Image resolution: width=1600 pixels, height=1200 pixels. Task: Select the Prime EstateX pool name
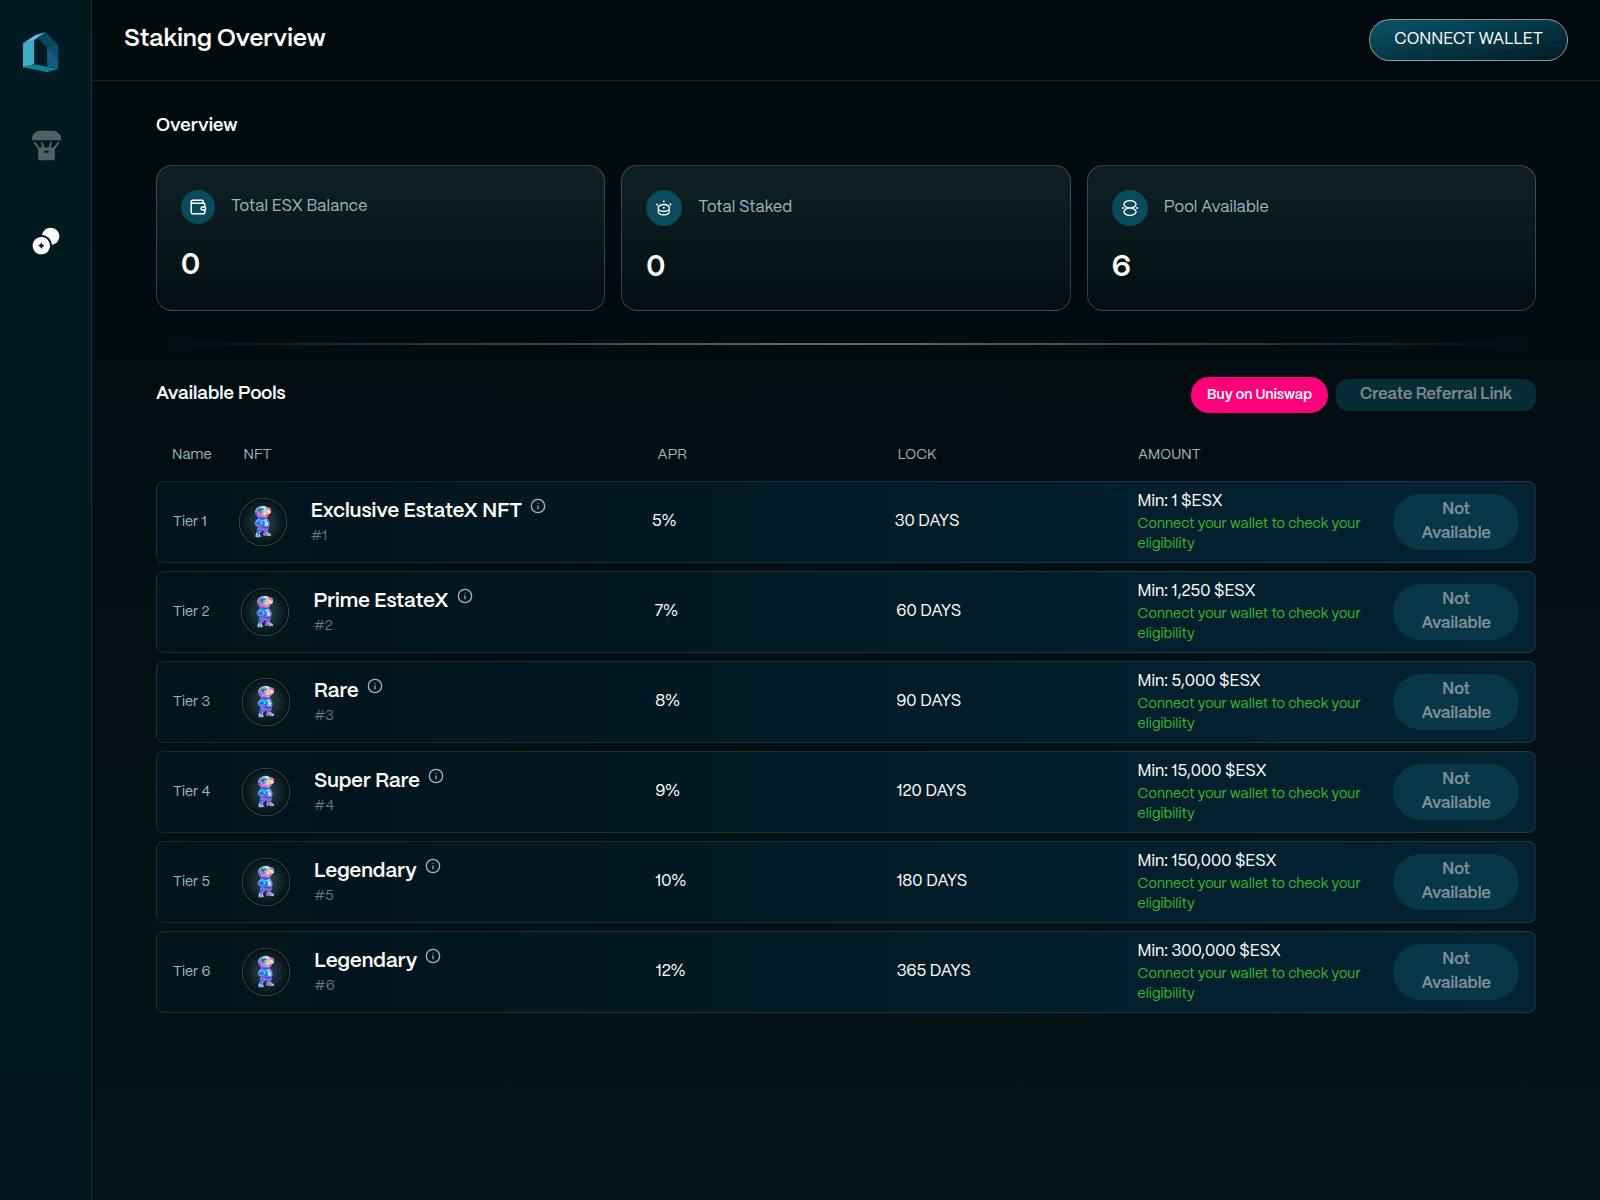(381, 600)
